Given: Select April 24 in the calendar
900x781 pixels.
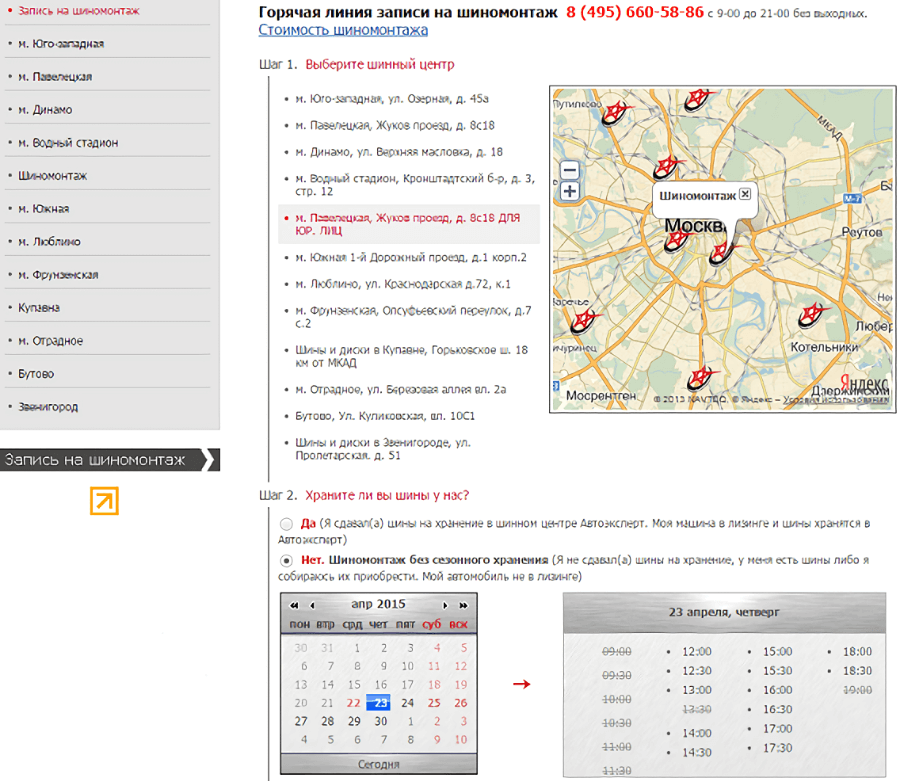Looking at the screenshot, I should click(x=407, y=703).
